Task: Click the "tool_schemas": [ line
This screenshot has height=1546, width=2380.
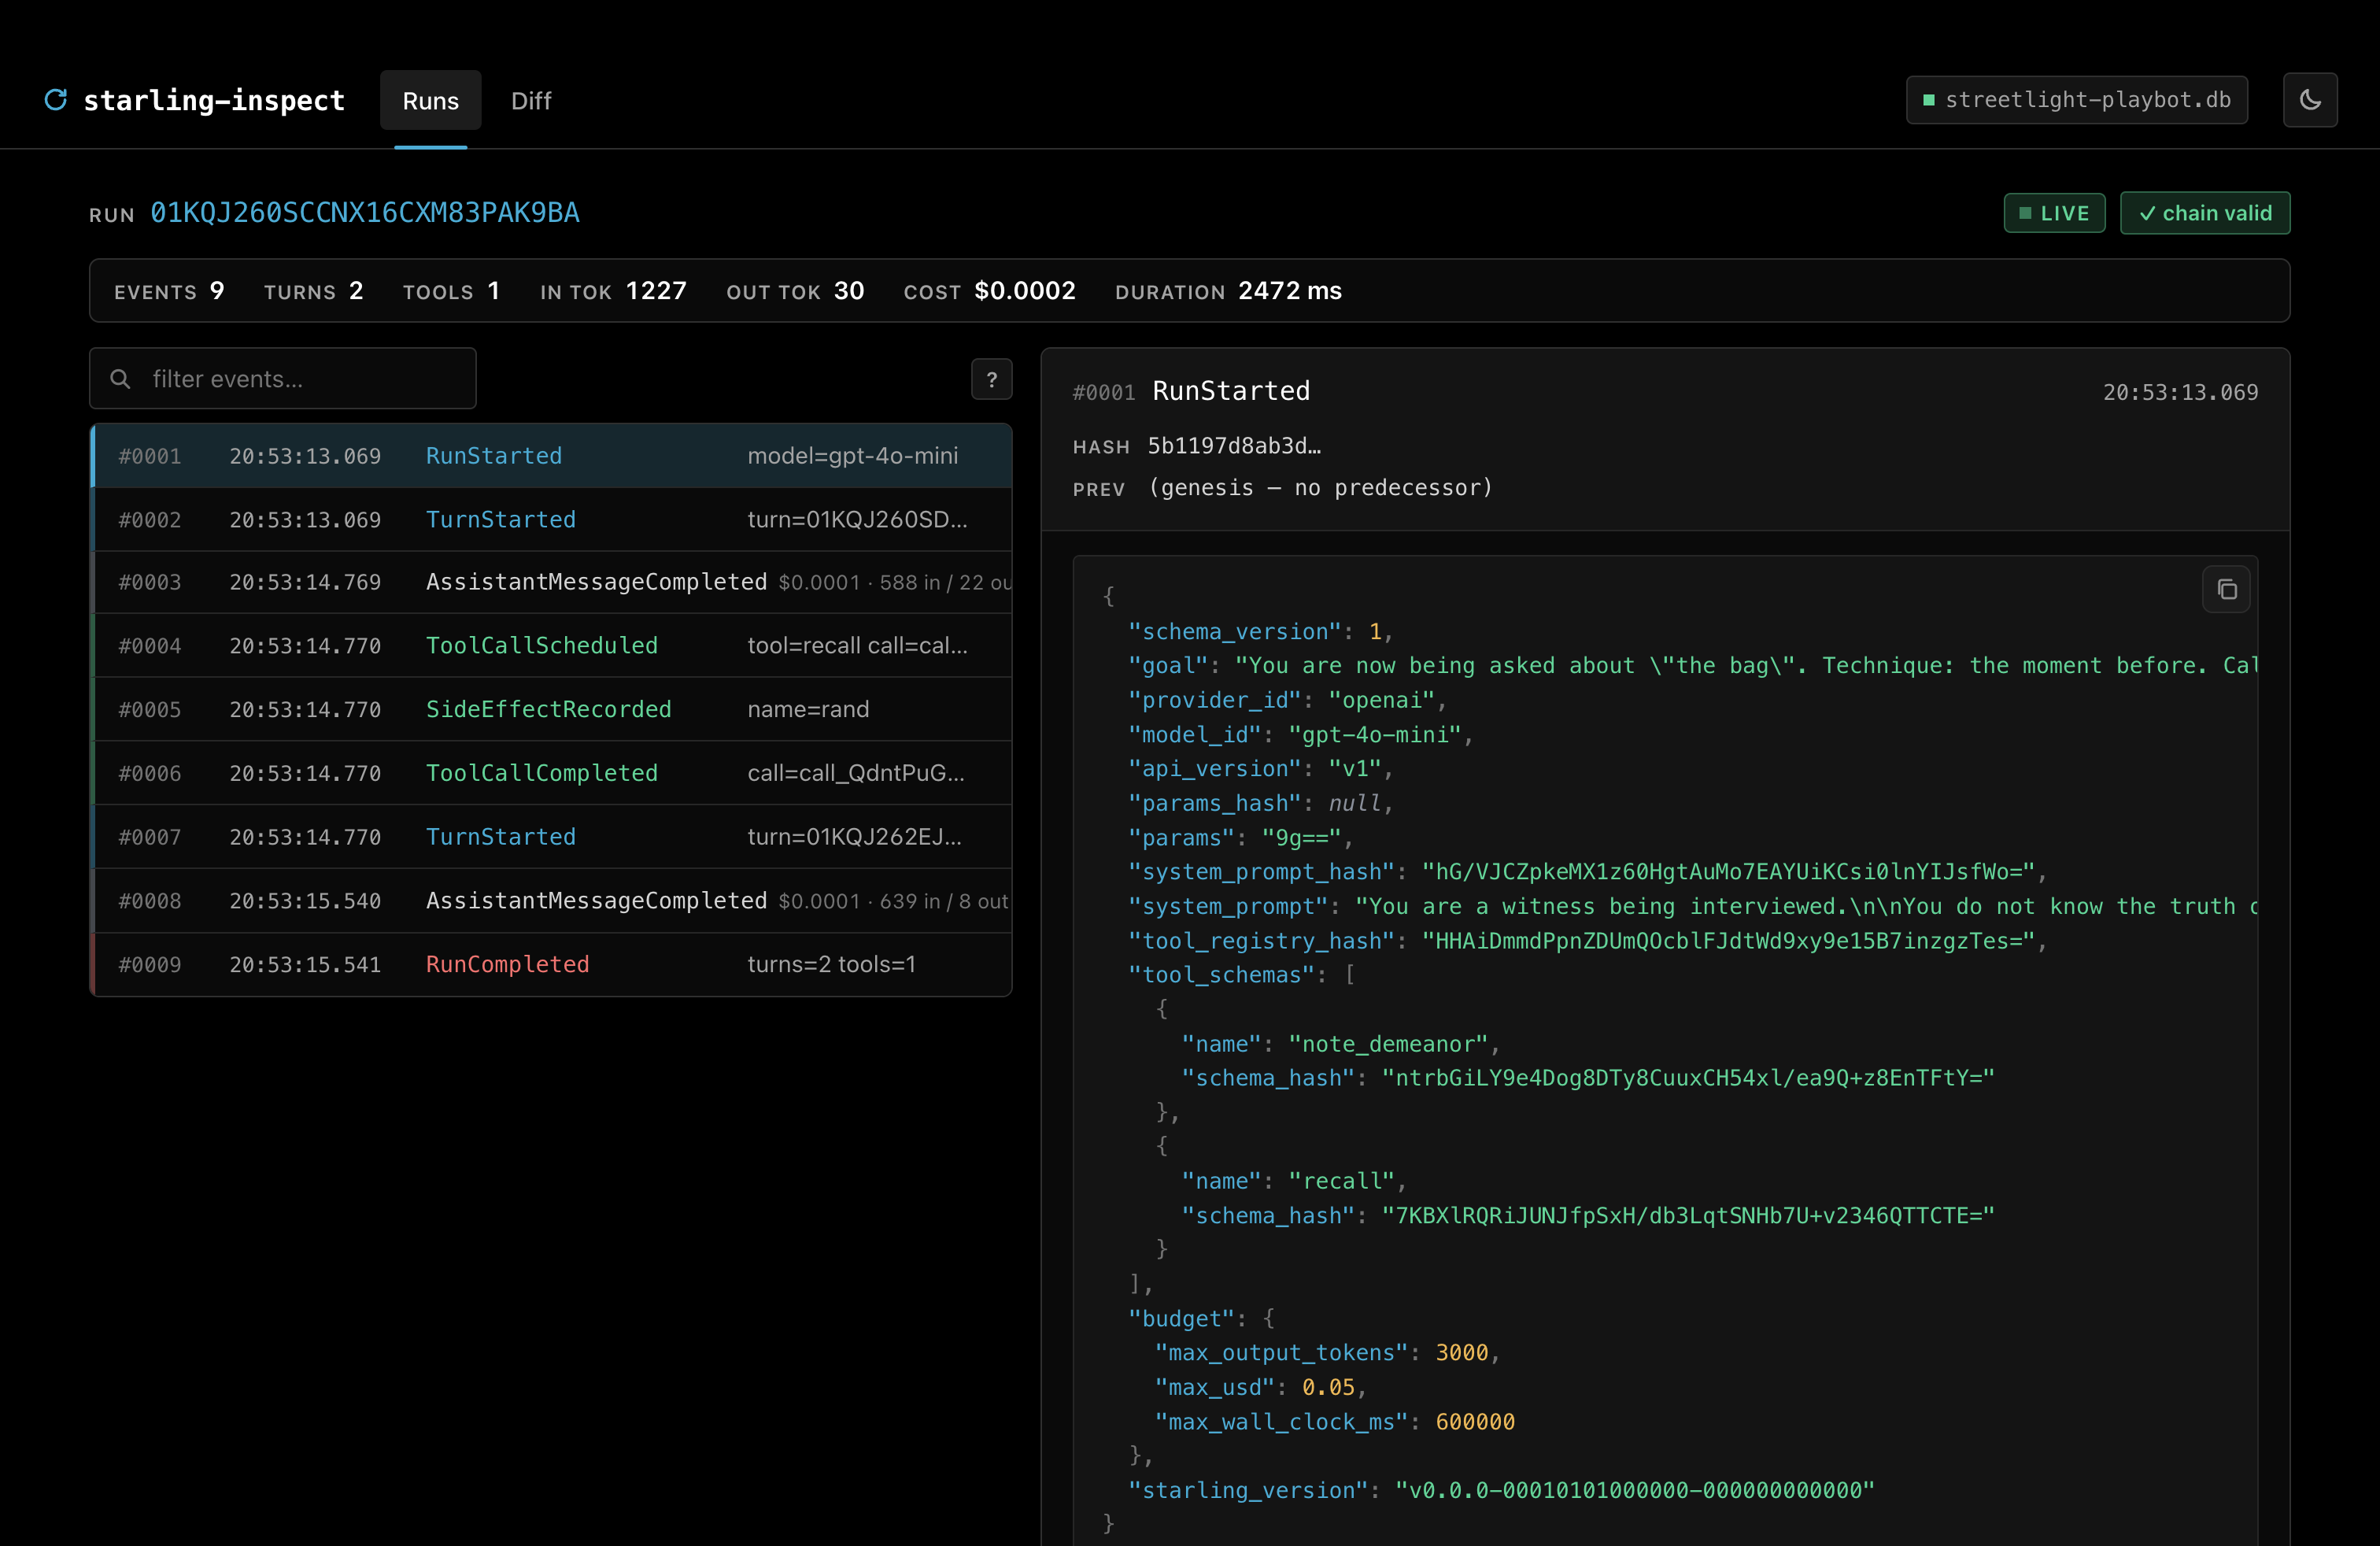Action: click(1241, 975)
